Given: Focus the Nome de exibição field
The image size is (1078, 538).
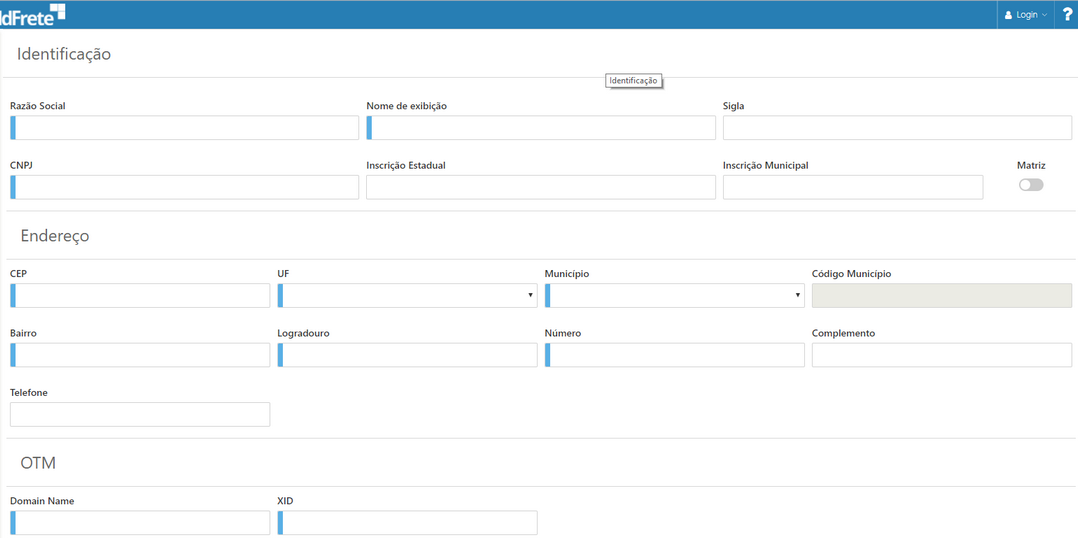Looking at the screenshot, I should [541, 127].
